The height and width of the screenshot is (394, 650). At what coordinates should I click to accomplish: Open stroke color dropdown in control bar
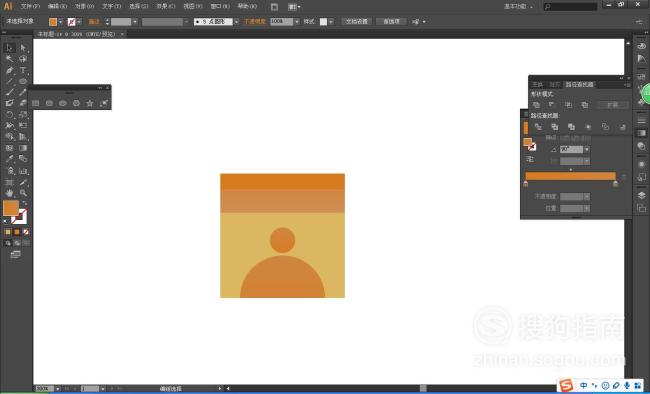[79, 22]
